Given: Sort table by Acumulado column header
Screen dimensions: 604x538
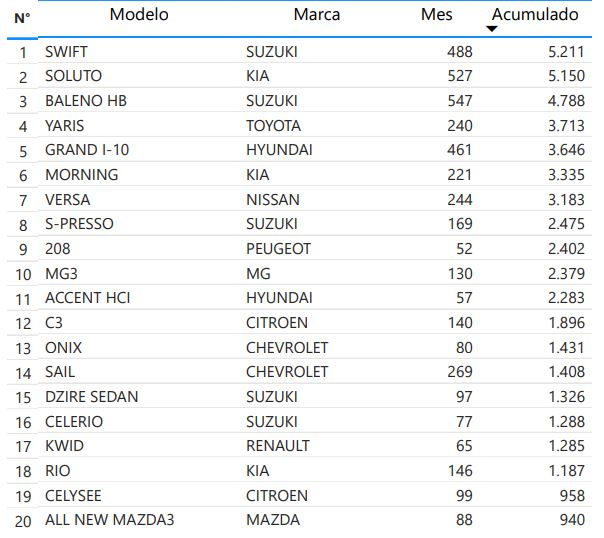Looking at the screenshot, I should tap(534, 14).
